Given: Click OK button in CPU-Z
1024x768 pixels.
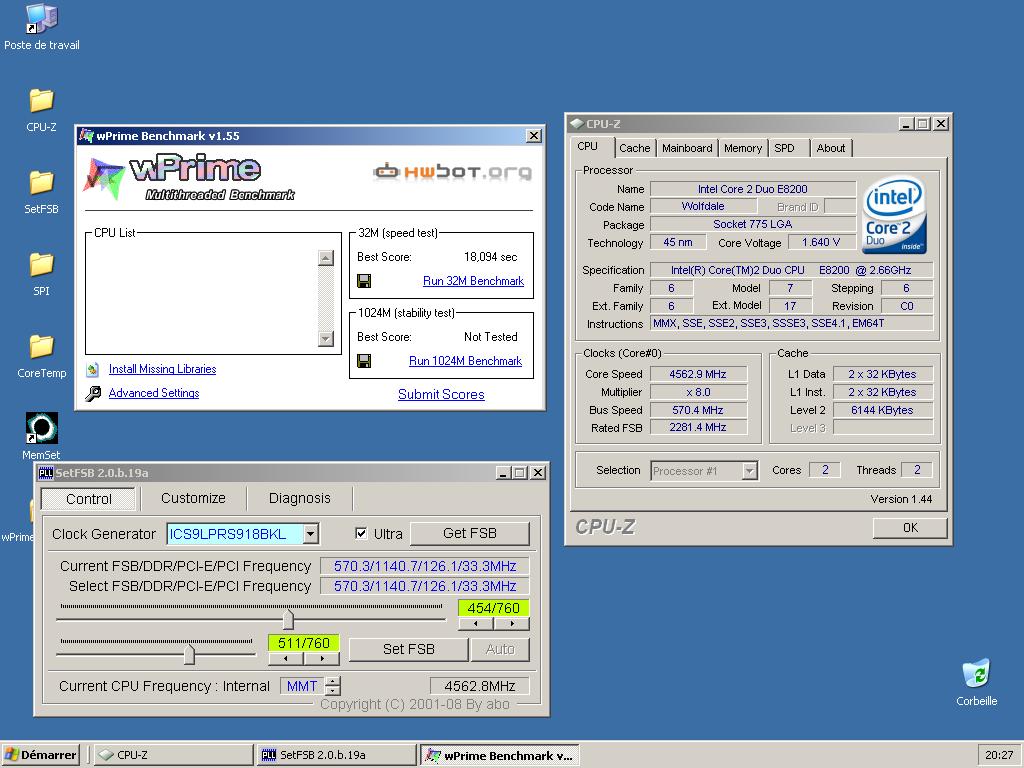Looking at the screenshot, I should (910, 528).
